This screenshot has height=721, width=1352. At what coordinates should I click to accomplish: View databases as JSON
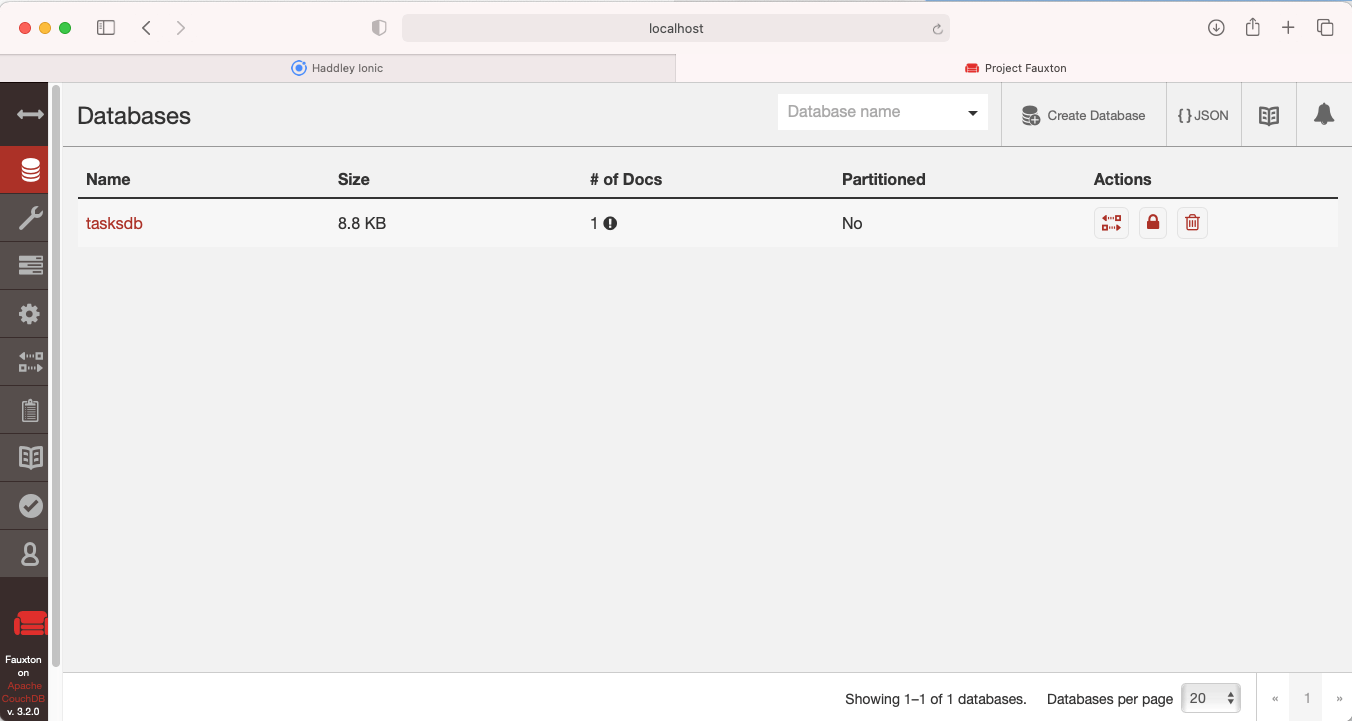tap(1203, 116)
